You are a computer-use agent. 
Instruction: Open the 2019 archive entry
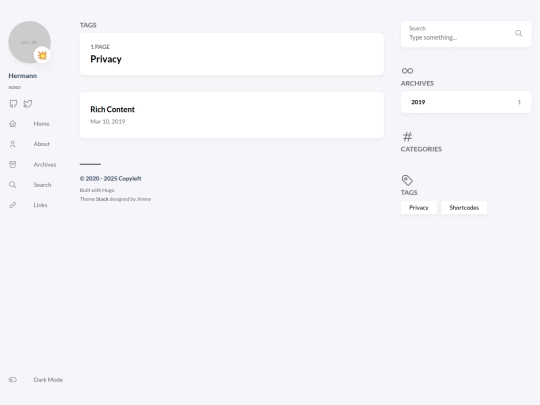click(x=466, y=102)
